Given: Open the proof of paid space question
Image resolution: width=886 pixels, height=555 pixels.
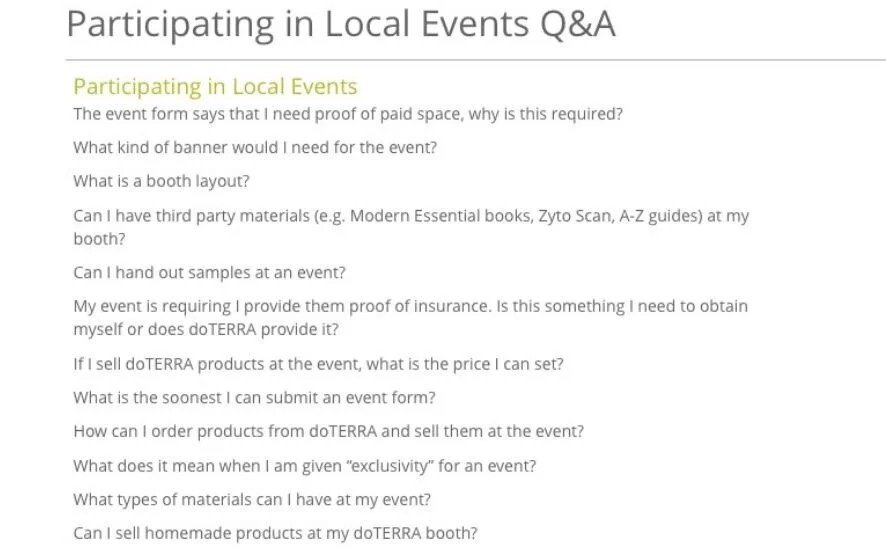Looking at the screenshot, I should pyautogui.click(x=348, y=114).
